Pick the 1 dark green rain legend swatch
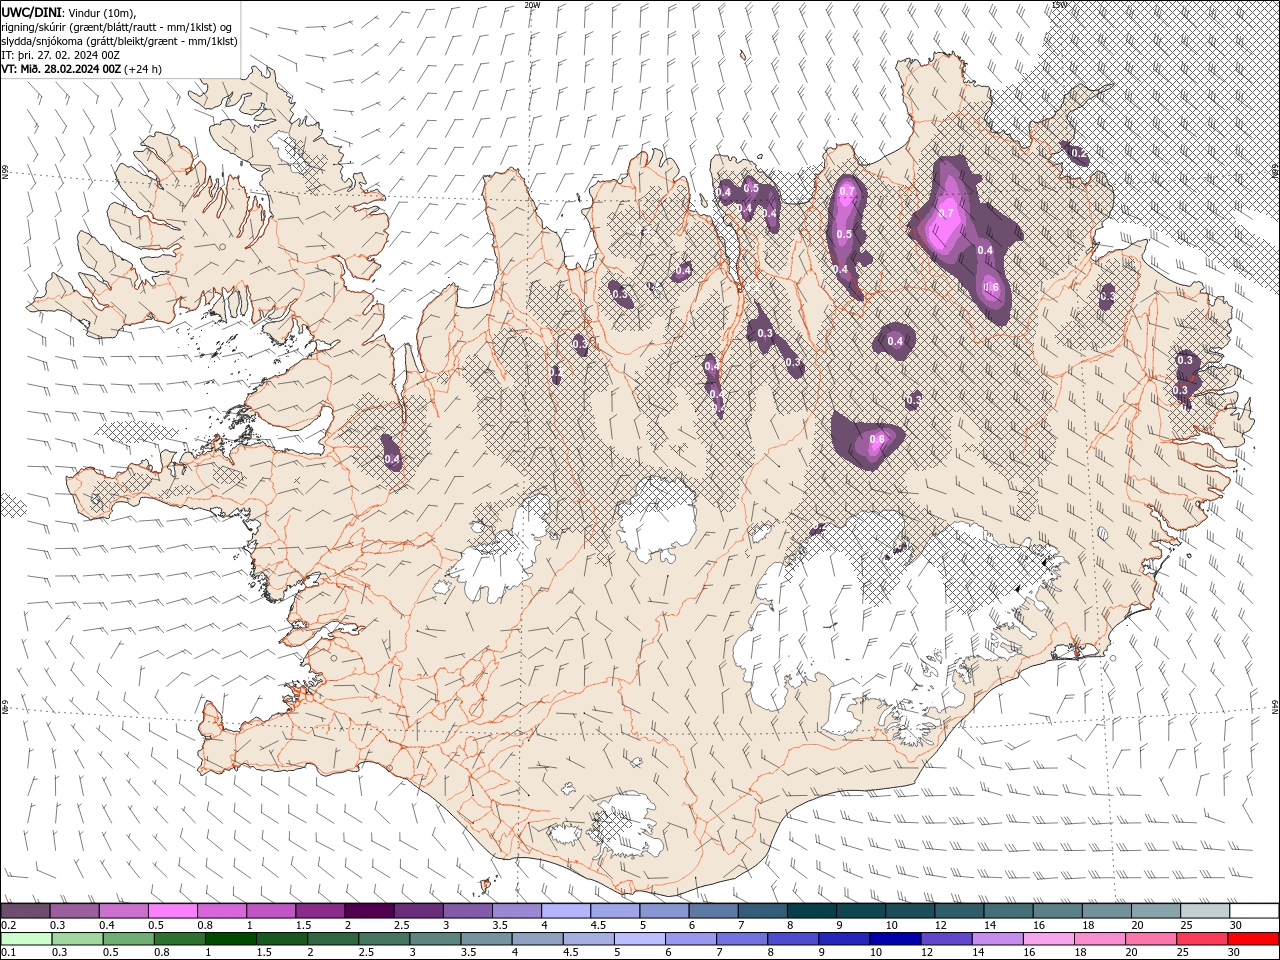This screenshot has width=1280, height=960. tap(231, 938)
